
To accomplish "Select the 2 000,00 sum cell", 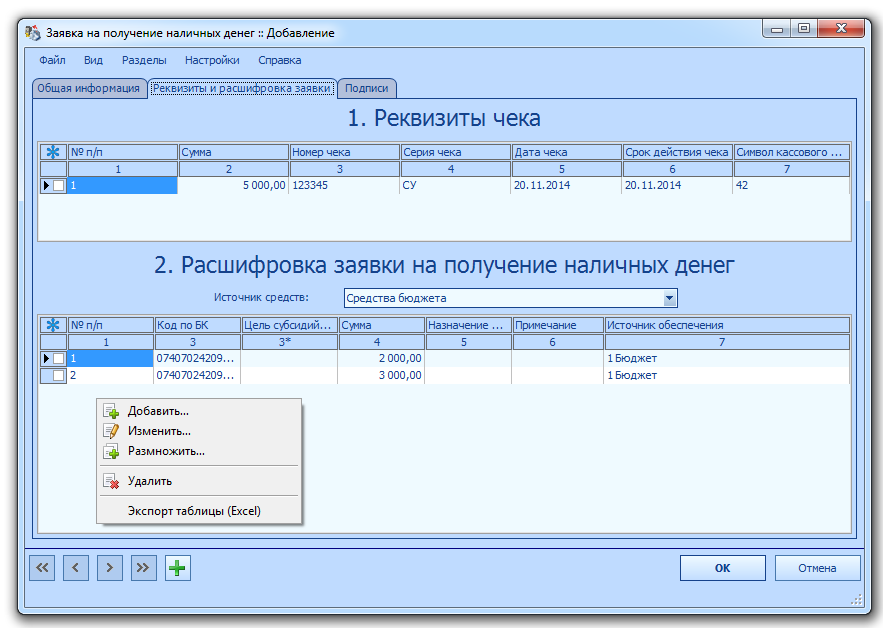I will (381, 358).
